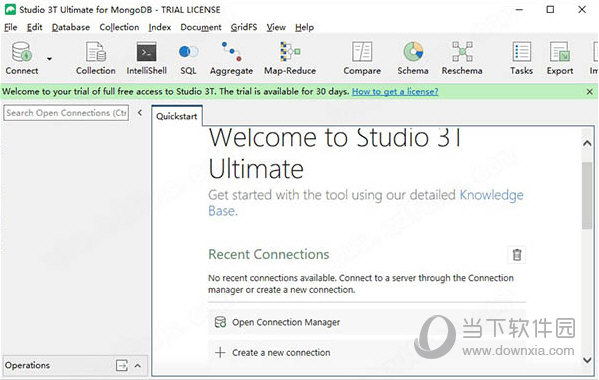Screen dimensions: 599x380
Task: Expand the Operations panel with its chevron
Action: [138, 365]
